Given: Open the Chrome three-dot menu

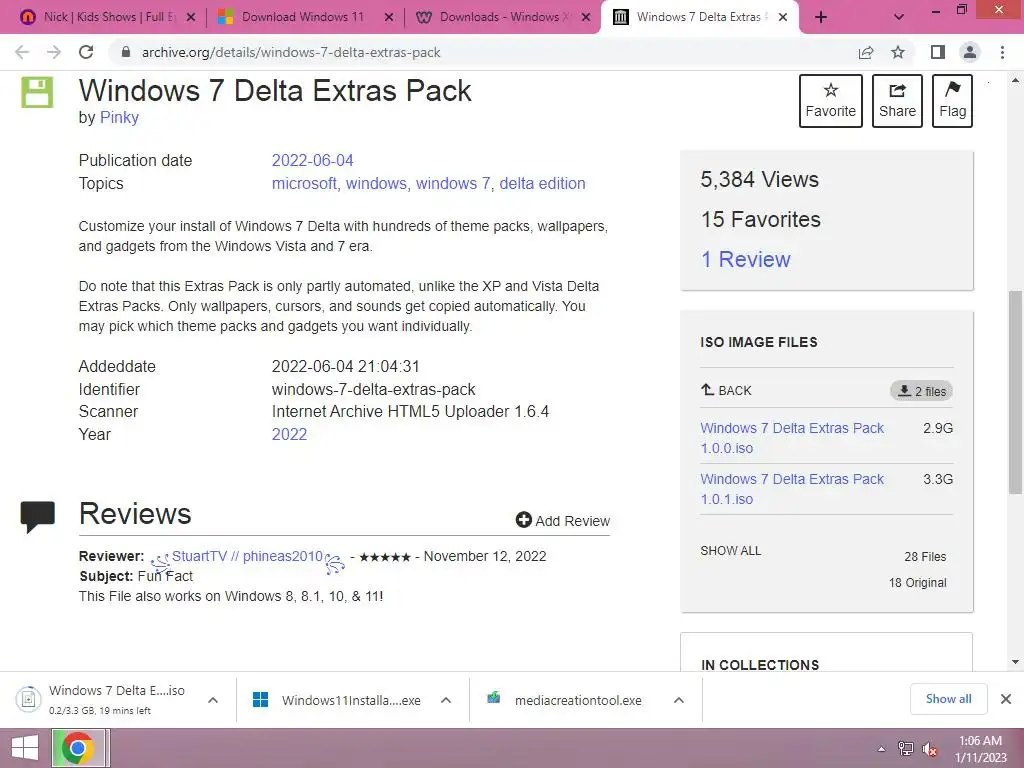Looking at the screenshot, I should coord(1002,52).
